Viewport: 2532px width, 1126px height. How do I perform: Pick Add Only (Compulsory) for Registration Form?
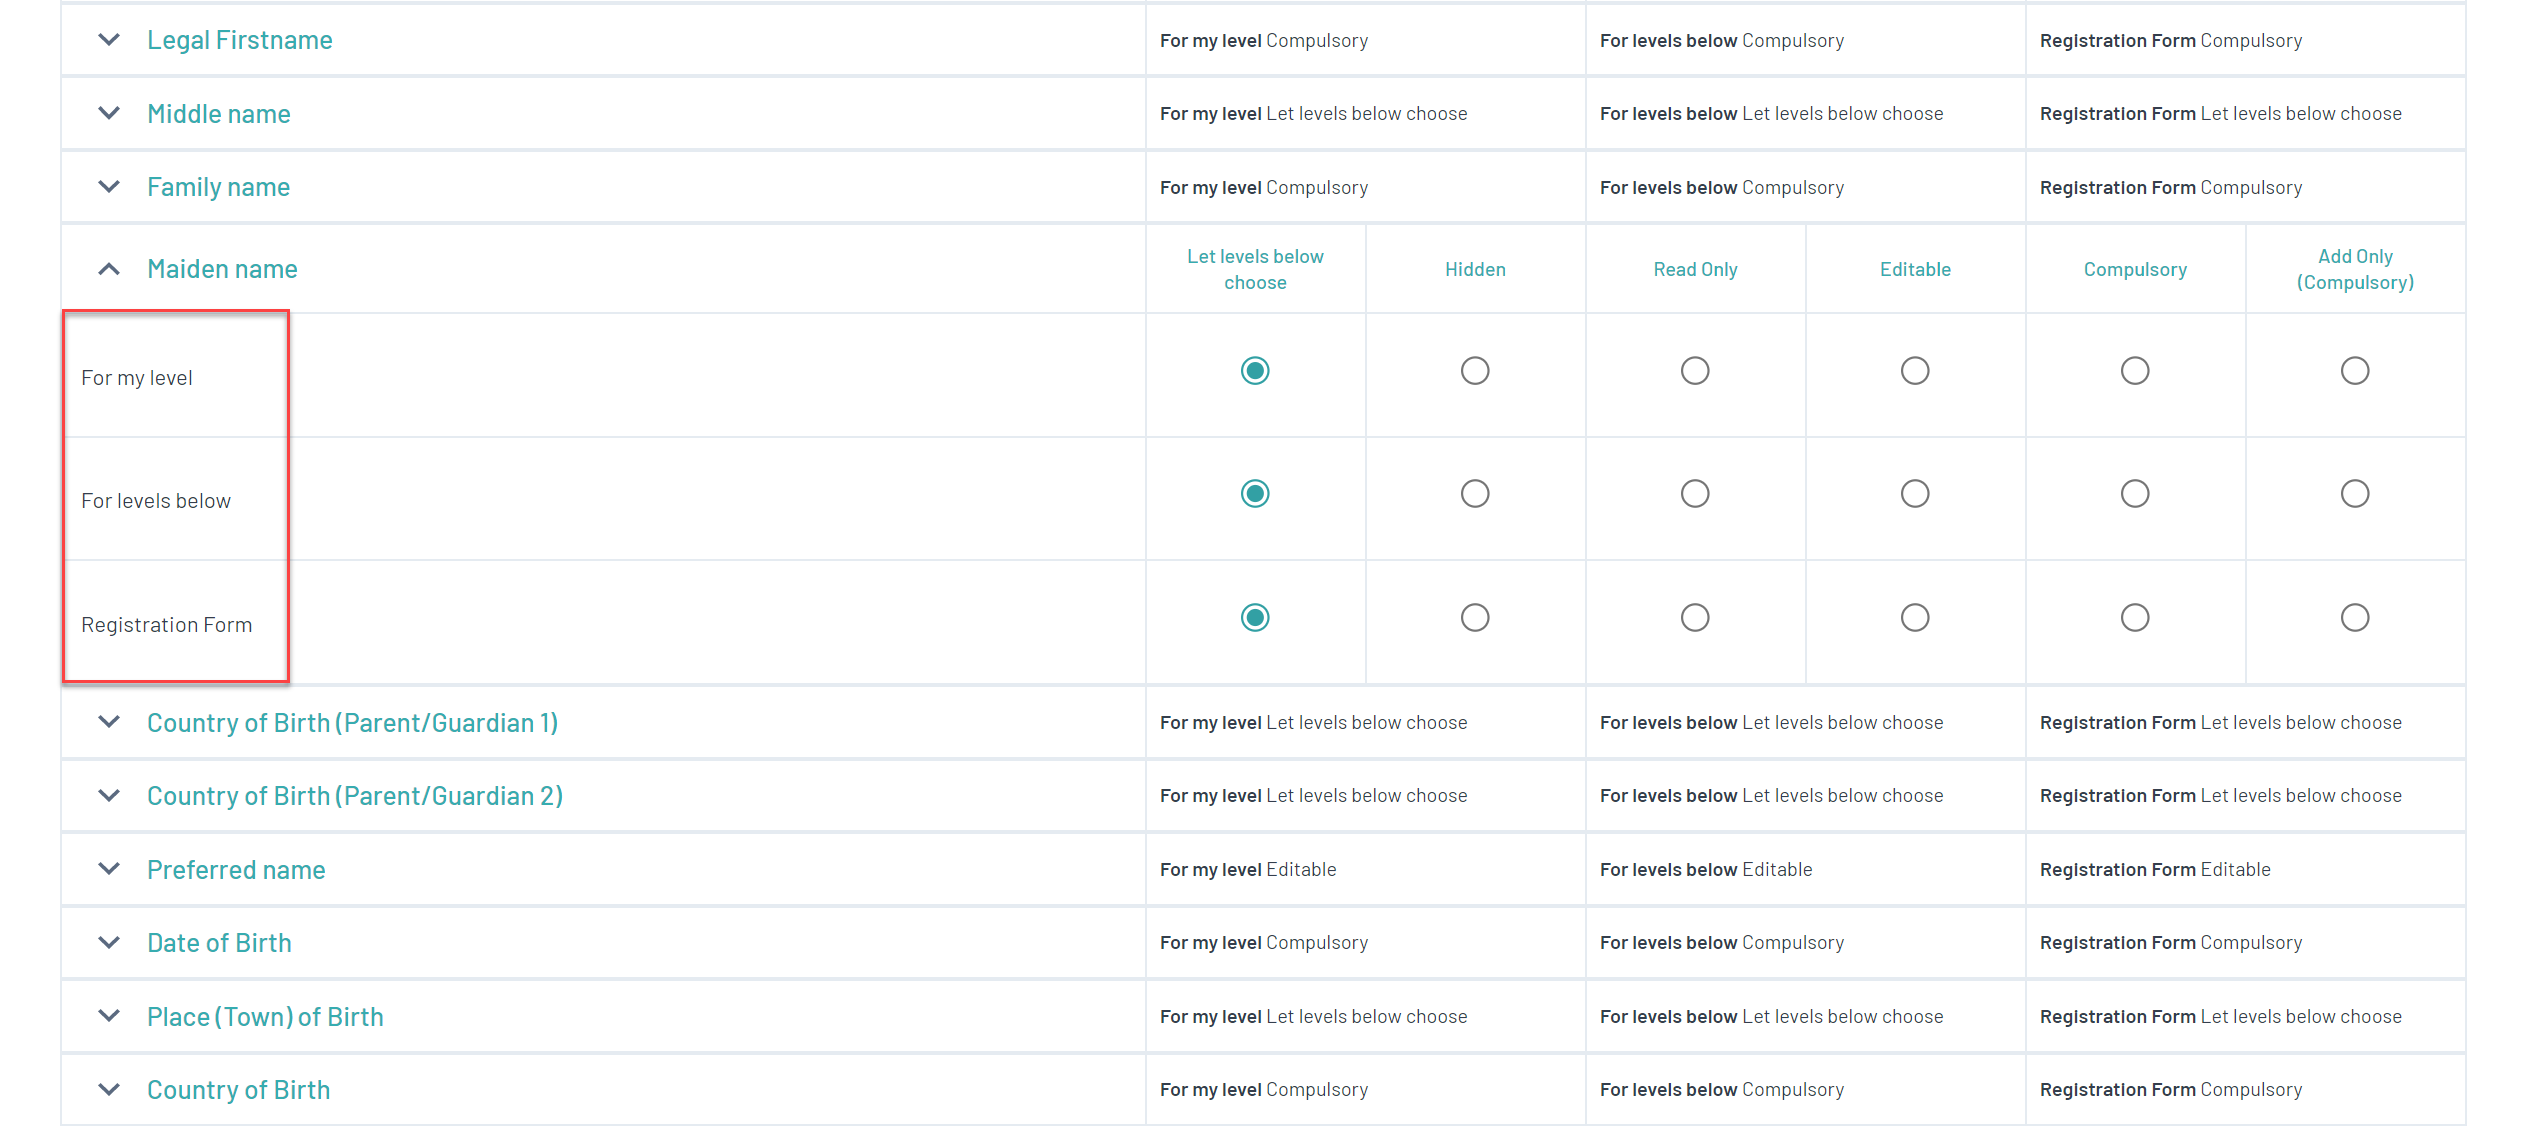click(x=2355, y=618)
